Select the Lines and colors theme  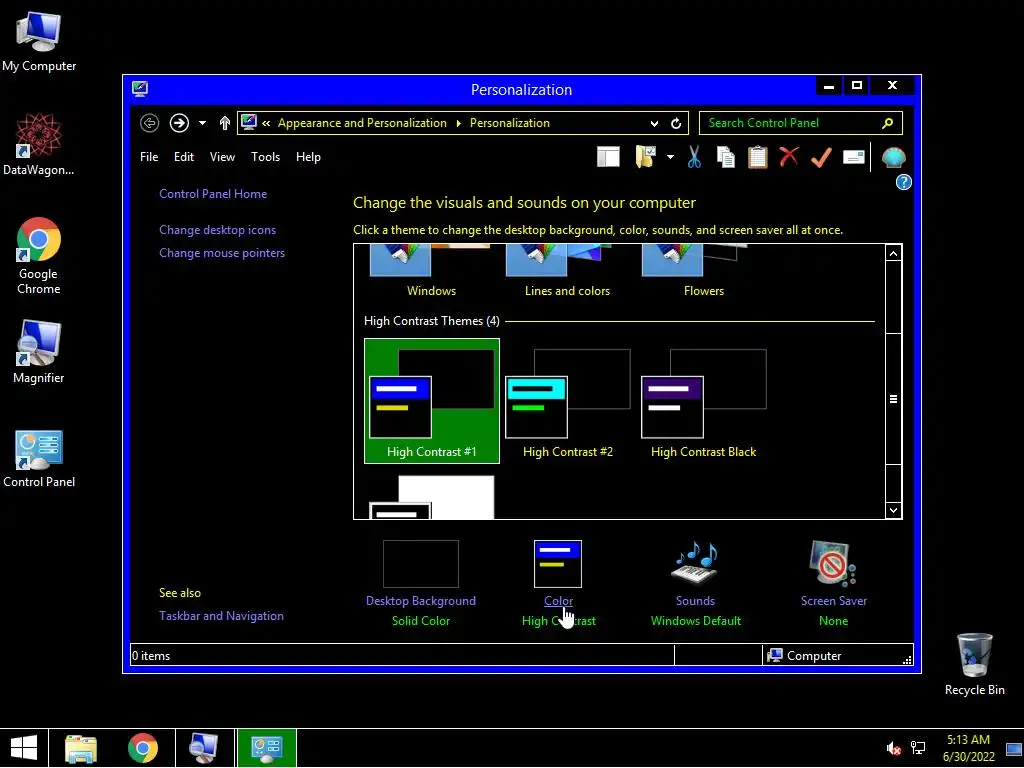[x=567, y=271]
